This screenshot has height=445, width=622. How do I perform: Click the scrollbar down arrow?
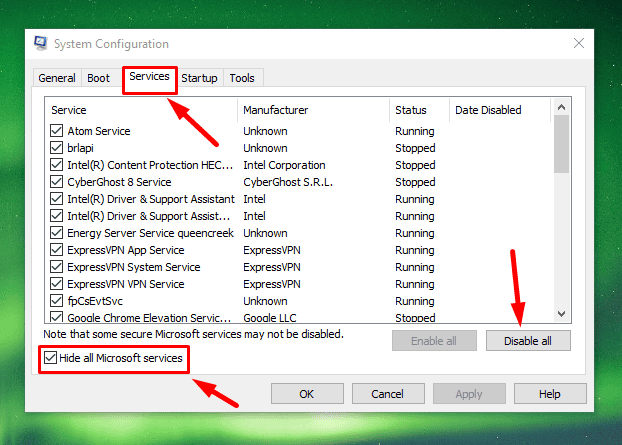pyautogui.click(x=561, y=314)
